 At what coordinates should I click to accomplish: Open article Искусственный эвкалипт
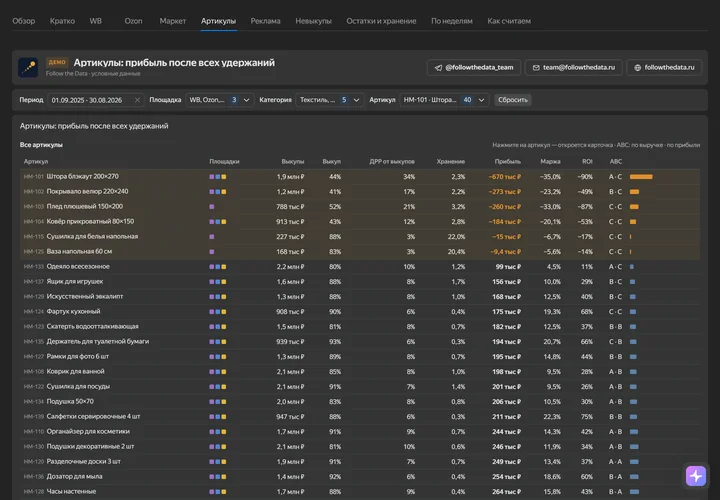tap(85, 297)
